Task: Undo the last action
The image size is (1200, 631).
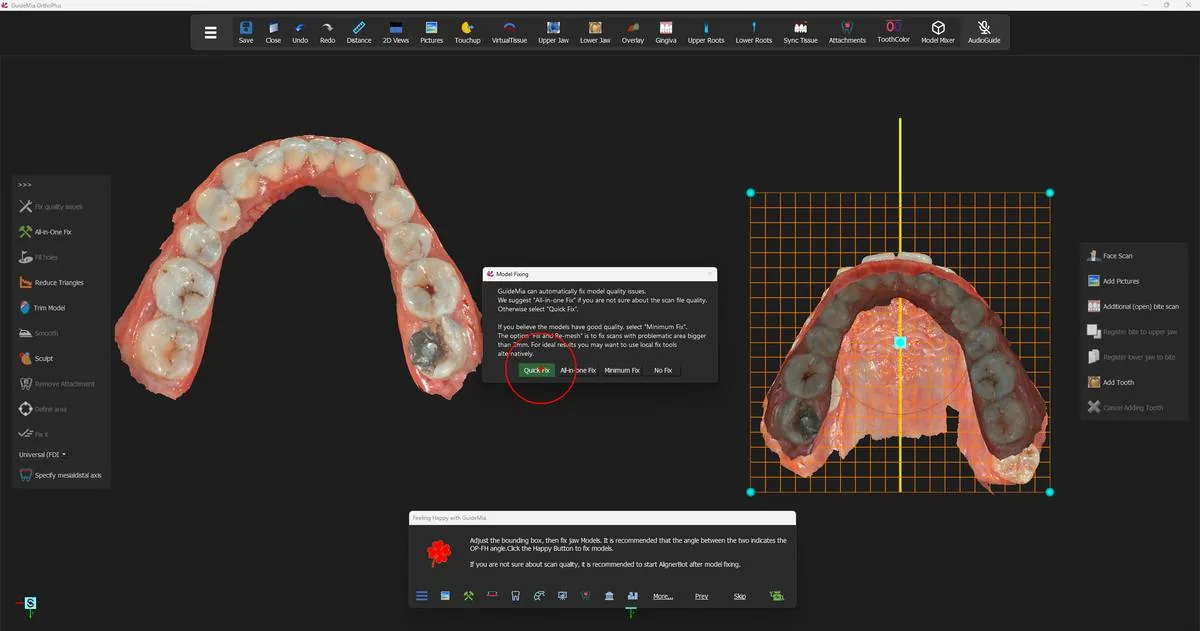Action: (300, 33)
